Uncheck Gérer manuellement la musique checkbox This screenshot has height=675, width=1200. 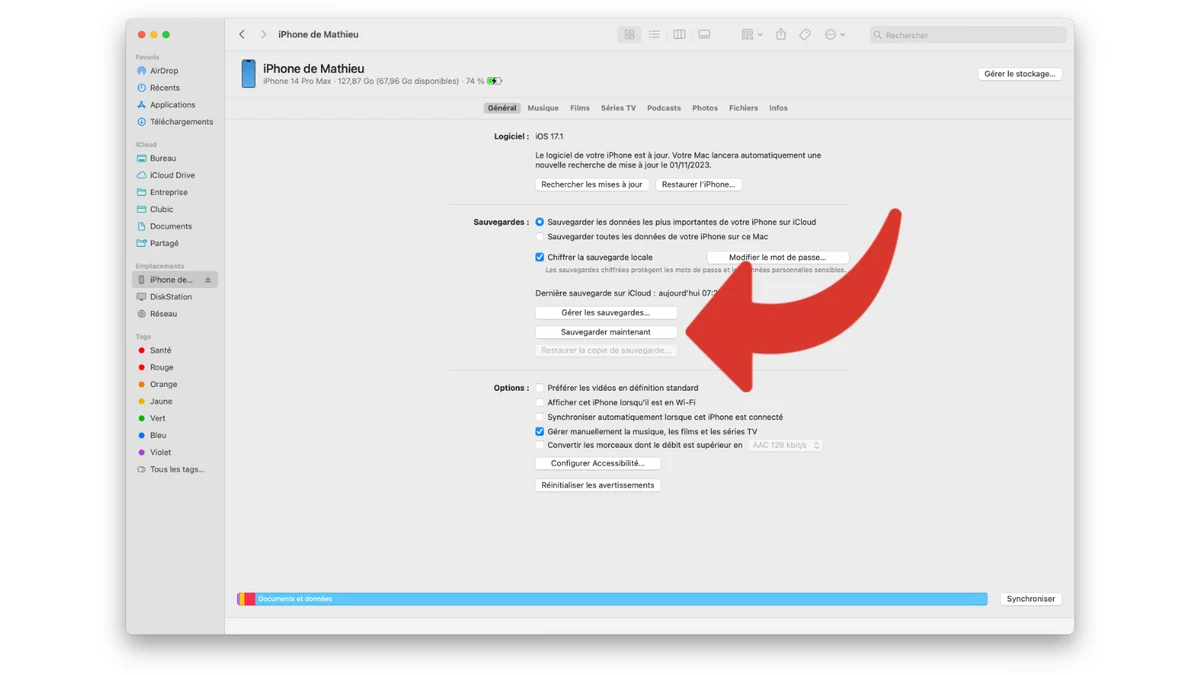(540, 432)
